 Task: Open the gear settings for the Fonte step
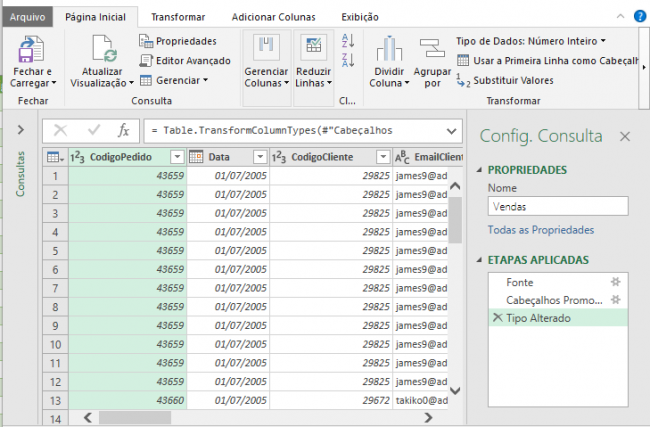pos(616,283)
